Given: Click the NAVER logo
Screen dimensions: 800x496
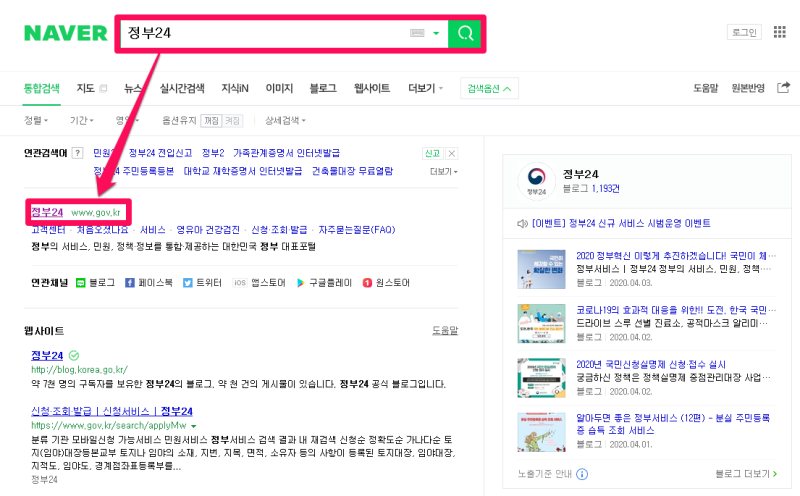Looking at the screenshot, I should click(66, 33).
